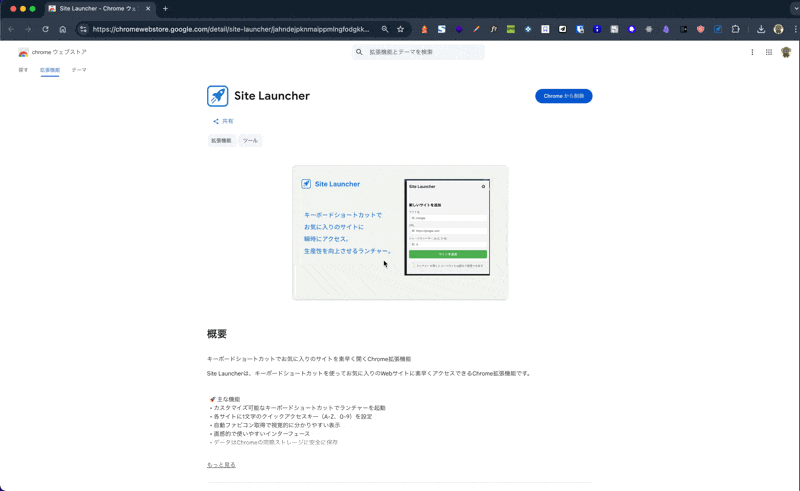
Task: Bookmark this page with the star
Action: [401, 29]
